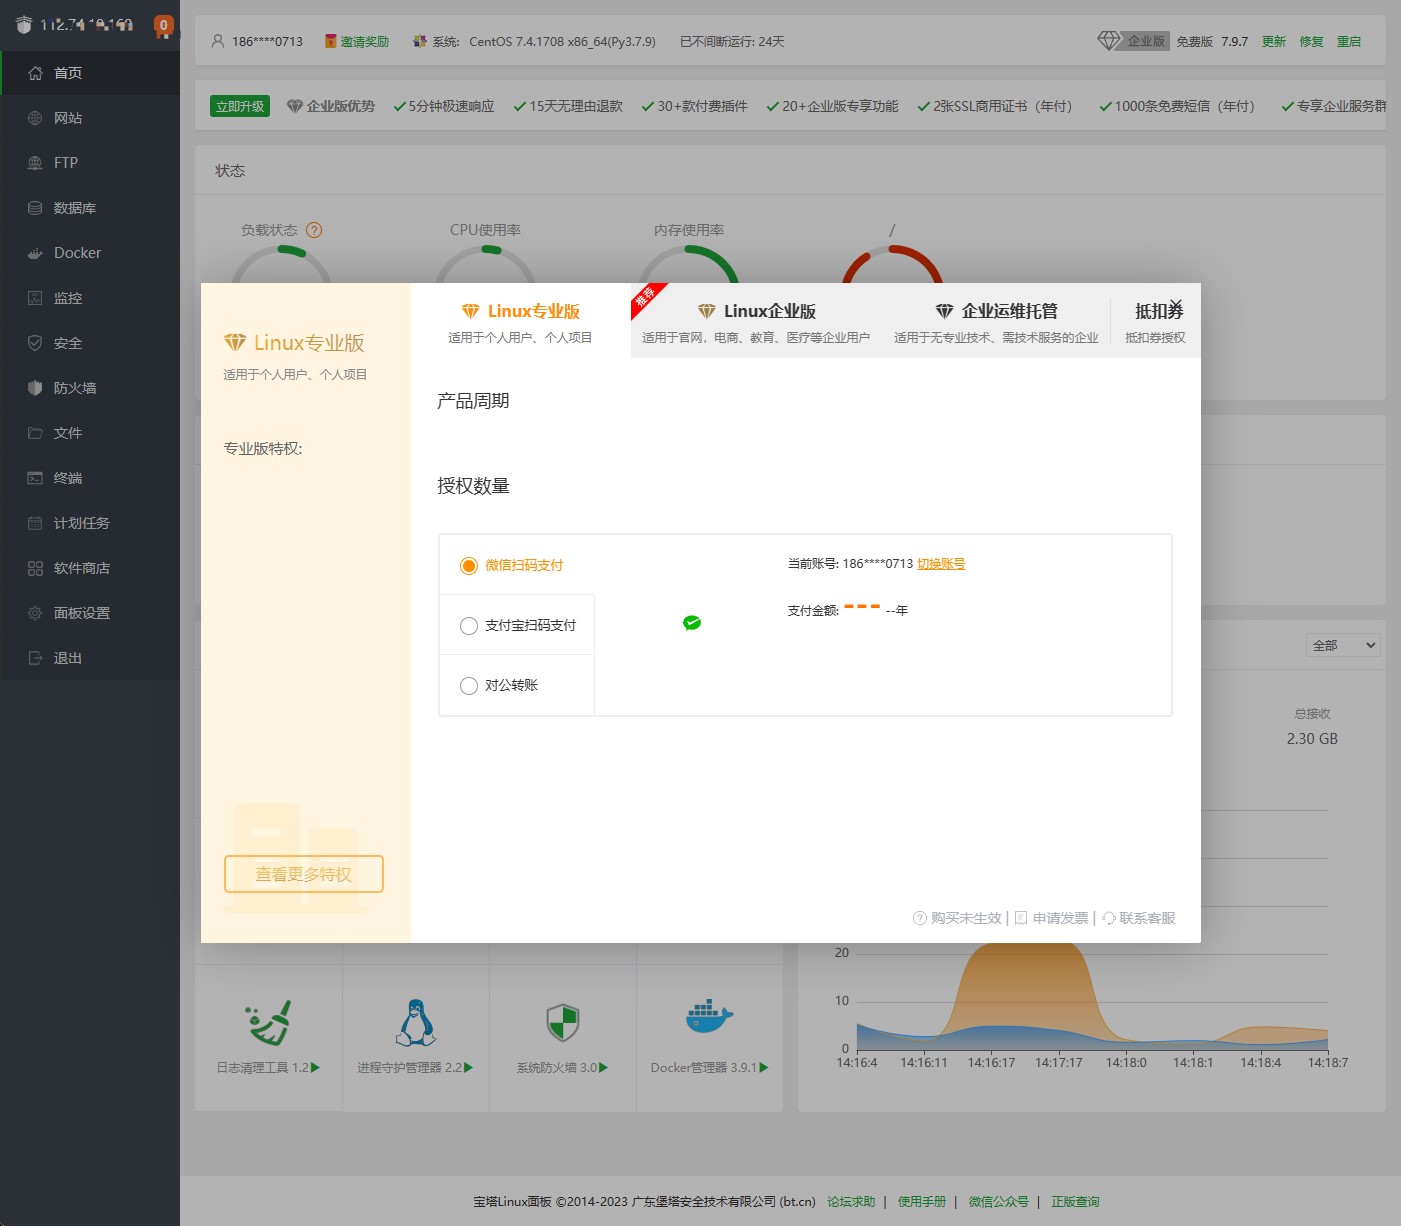
Task: Open 正版查询 footer link
Action: point(1075,1201)
